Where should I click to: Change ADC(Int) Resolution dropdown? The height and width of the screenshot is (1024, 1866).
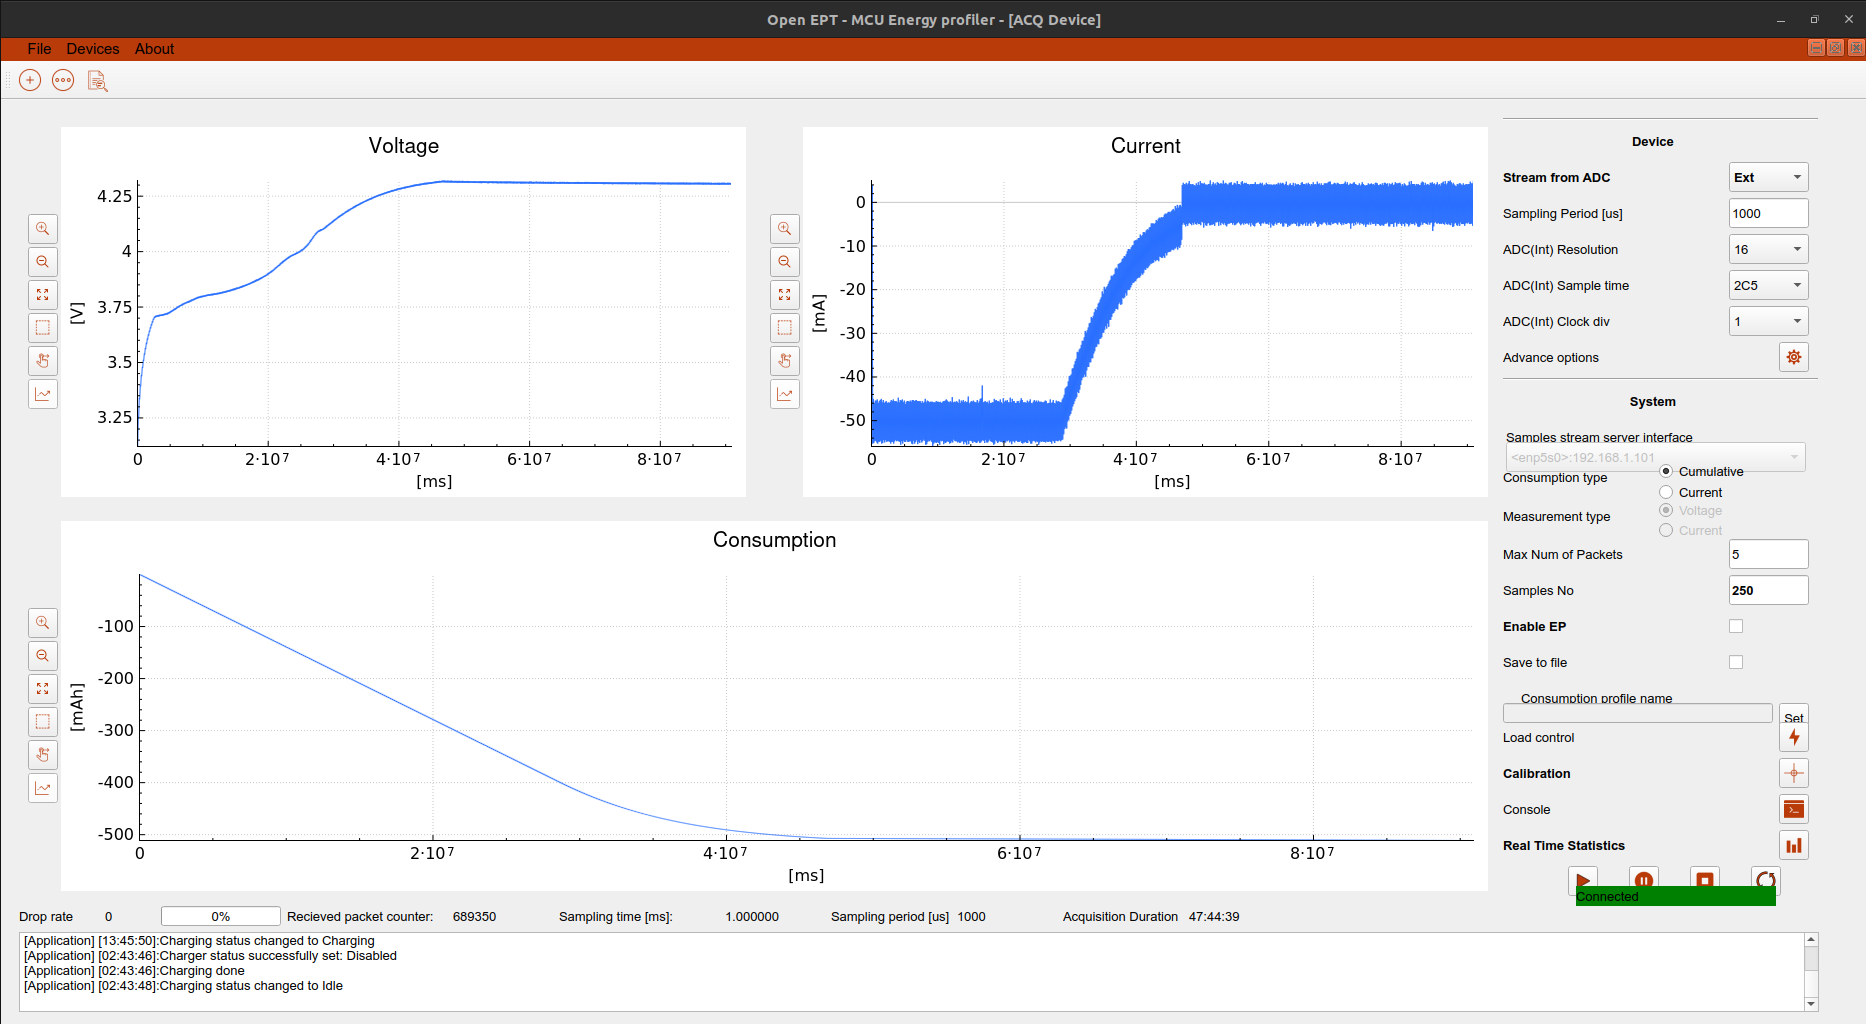(1768, 249)
